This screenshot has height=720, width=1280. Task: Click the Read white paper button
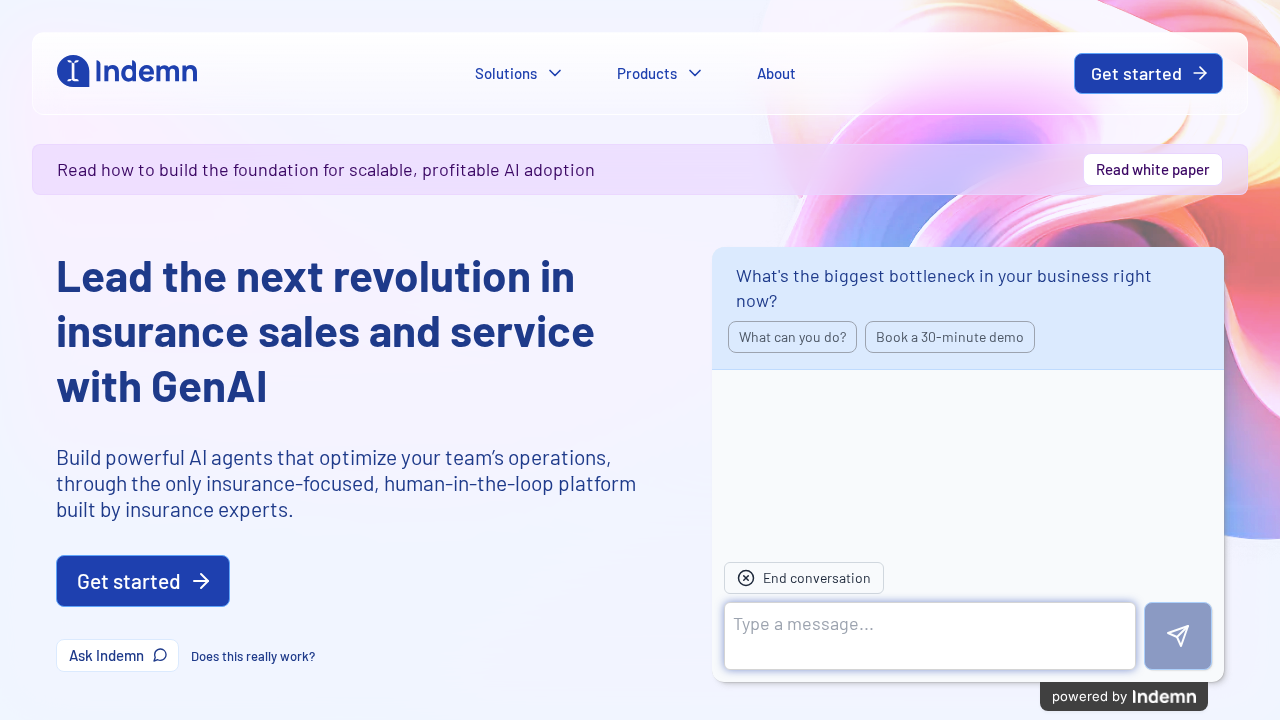coord(1152,169)
